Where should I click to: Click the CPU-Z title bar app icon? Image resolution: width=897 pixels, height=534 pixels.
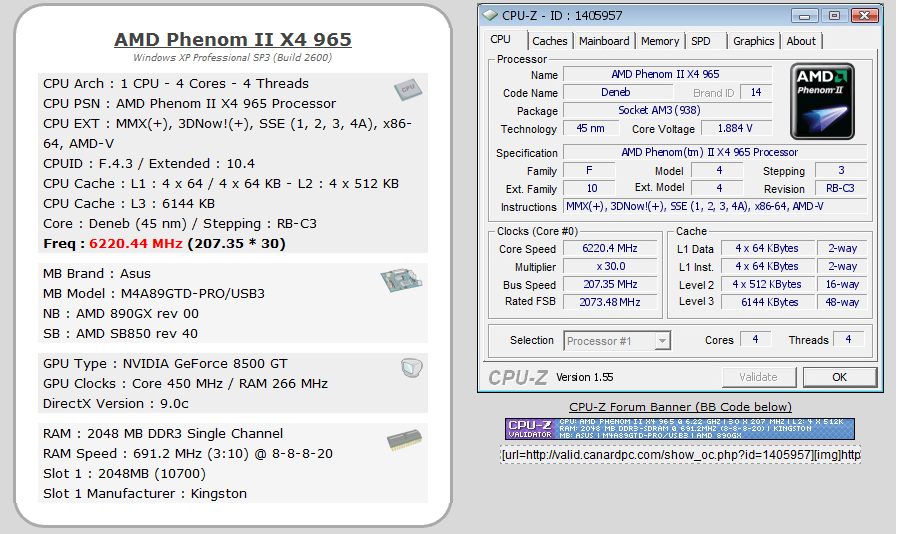click(x=490, y=15)
